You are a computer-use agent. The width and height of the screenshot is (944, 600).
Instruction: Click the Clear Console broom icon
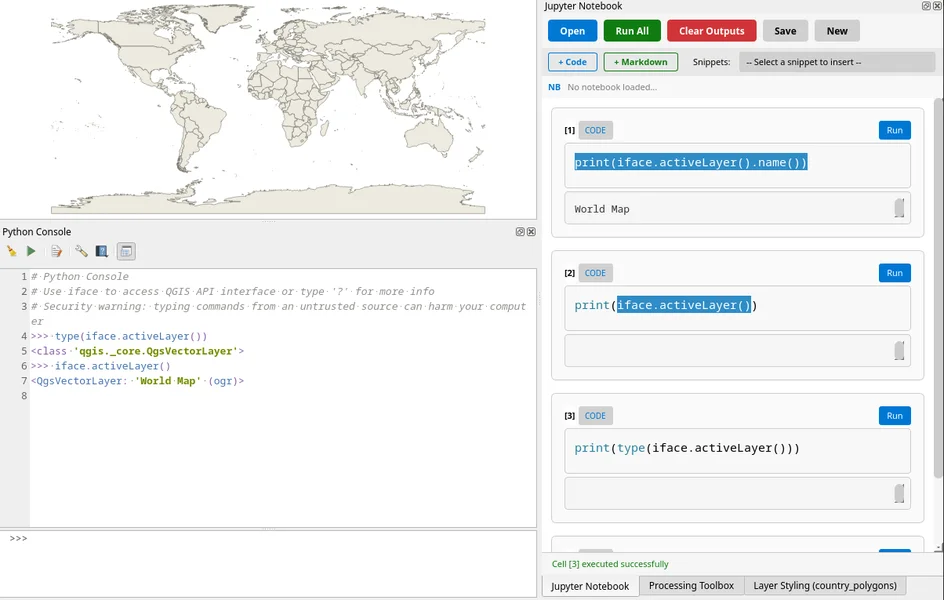11,252
